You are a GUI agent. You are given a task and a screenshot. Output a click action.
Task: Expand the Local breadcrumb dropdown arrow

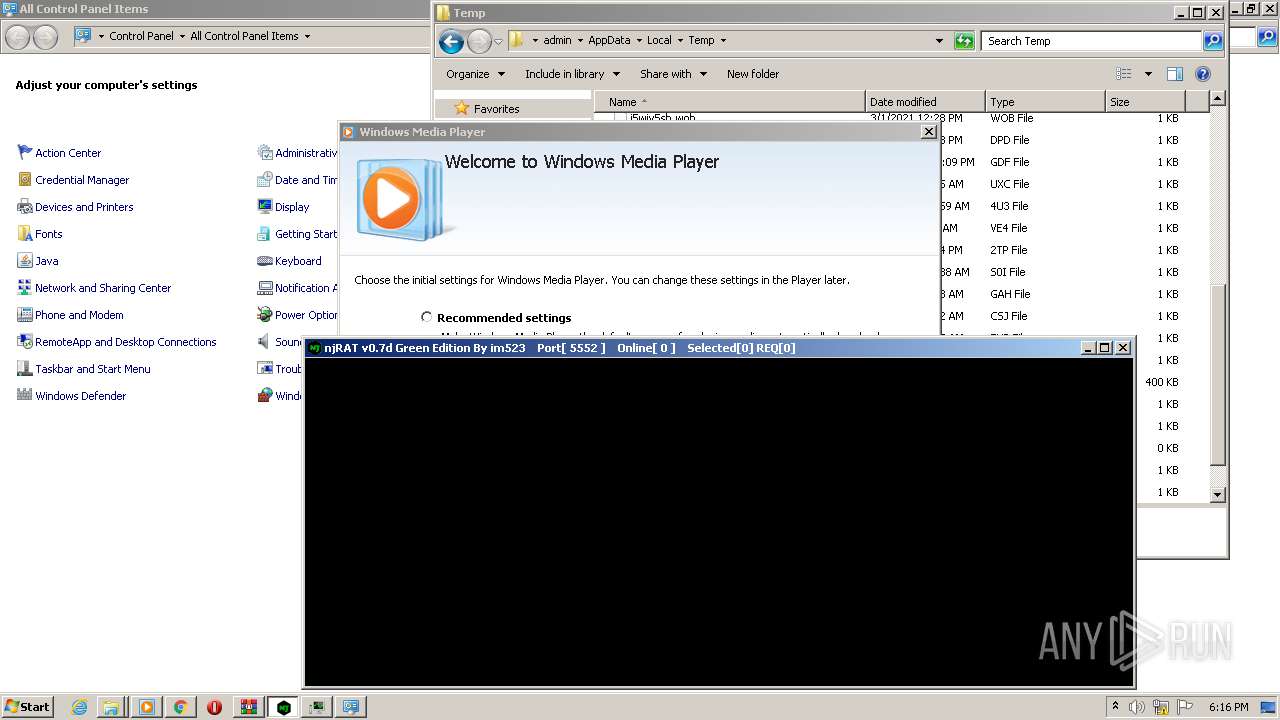[x=680, y=41]
